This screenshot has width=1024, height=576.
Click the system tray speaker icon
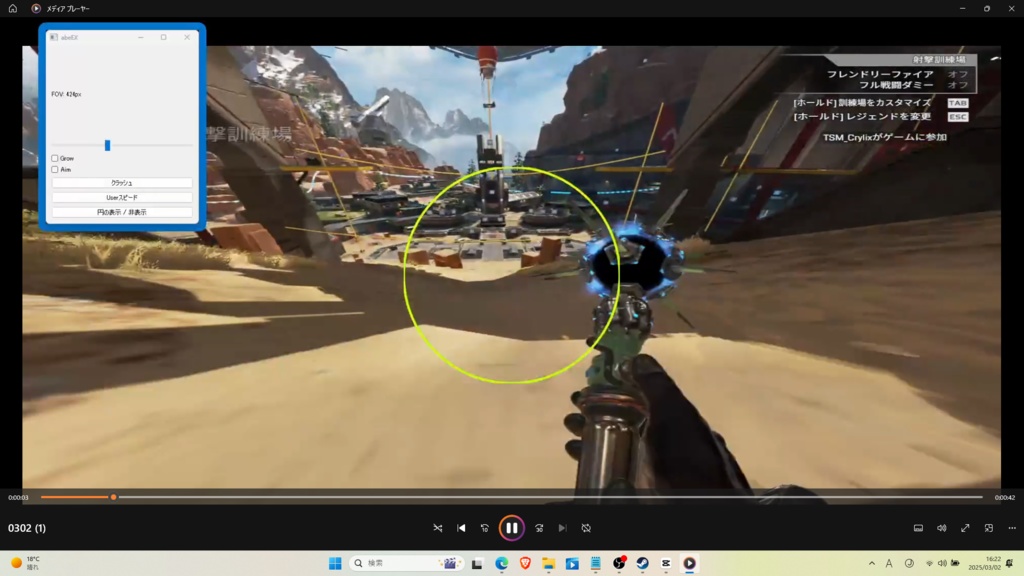coord(942,563)
